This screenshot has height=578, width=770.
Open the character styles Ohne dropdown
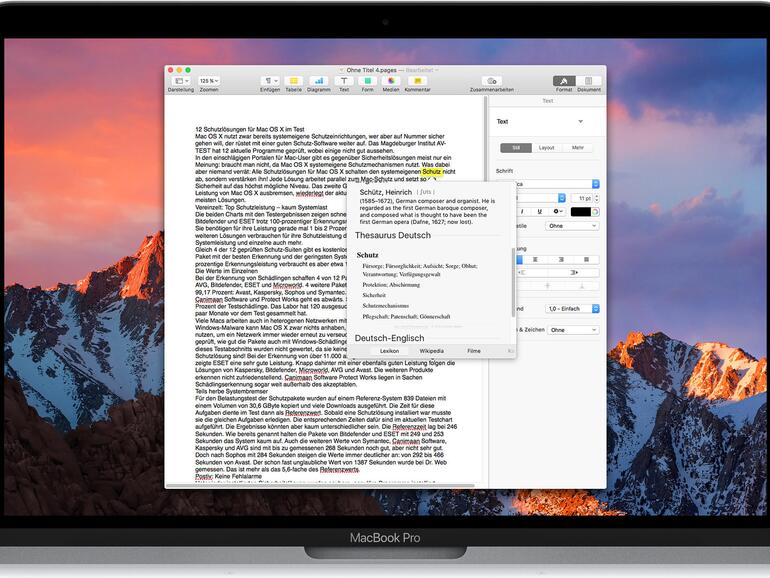(572, 226)
